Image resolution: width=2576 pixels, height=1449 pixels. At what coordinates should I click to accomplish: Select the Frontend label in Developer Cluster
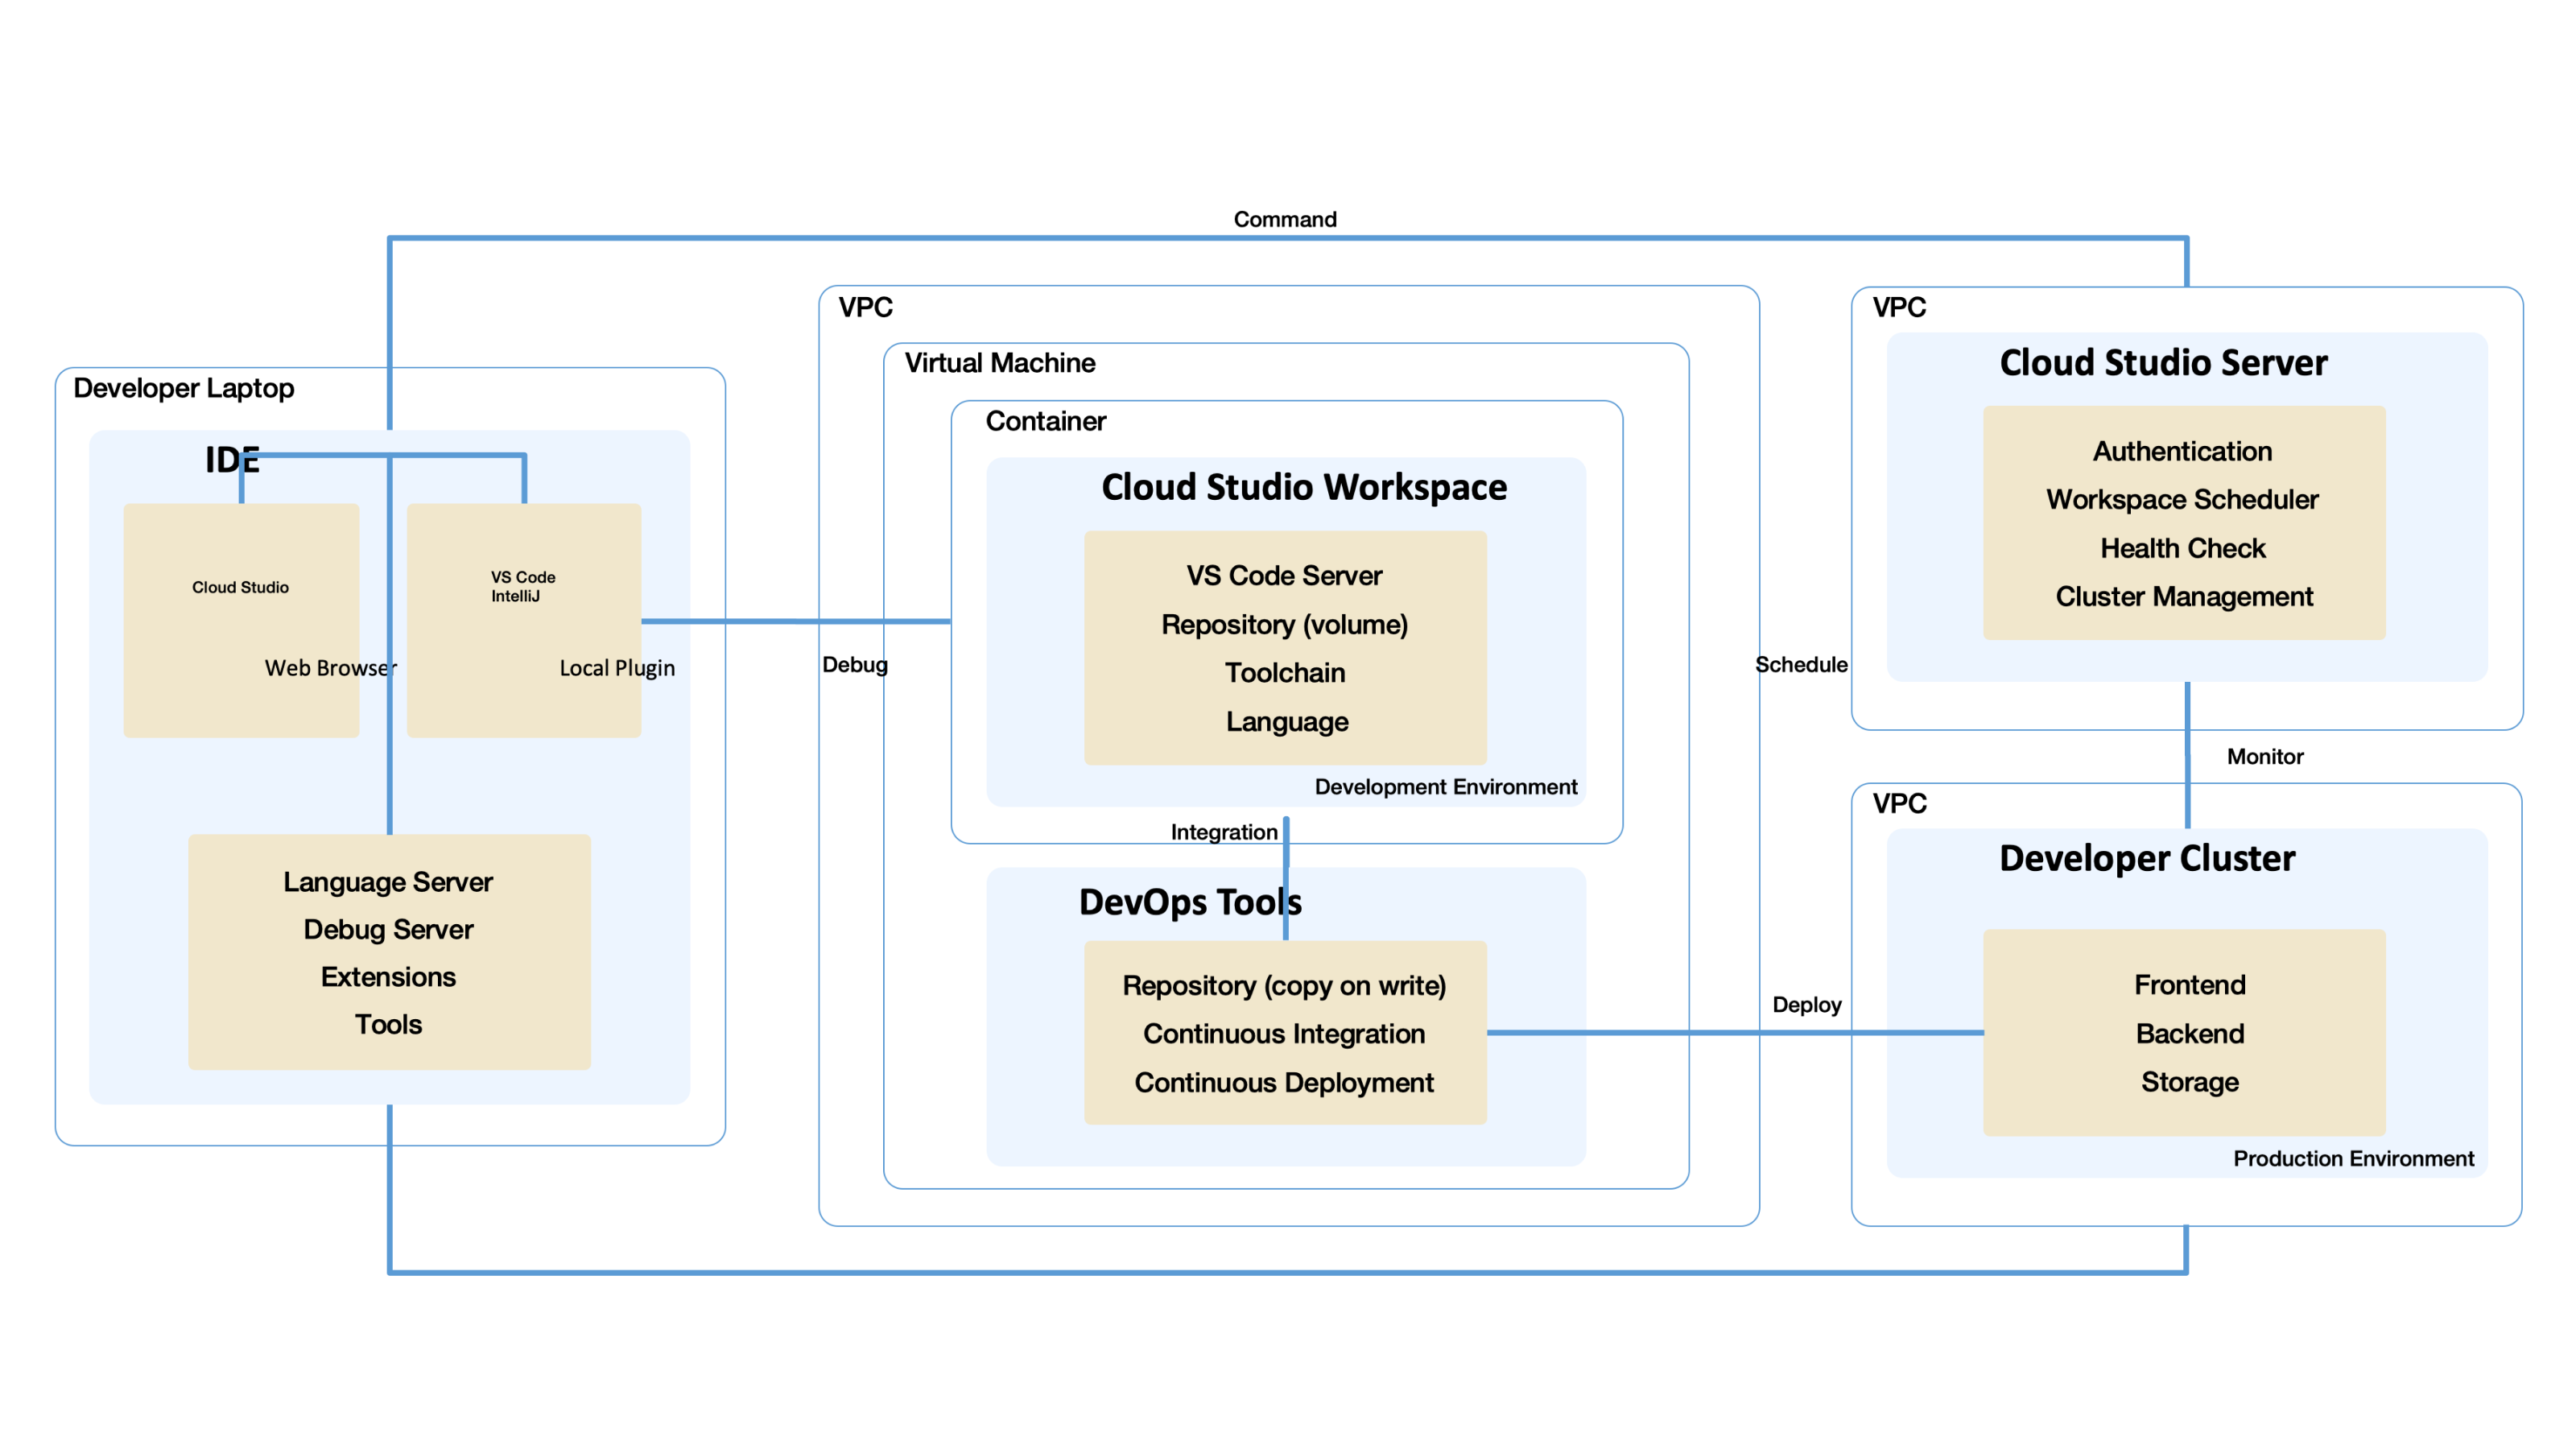(2189, 985)
